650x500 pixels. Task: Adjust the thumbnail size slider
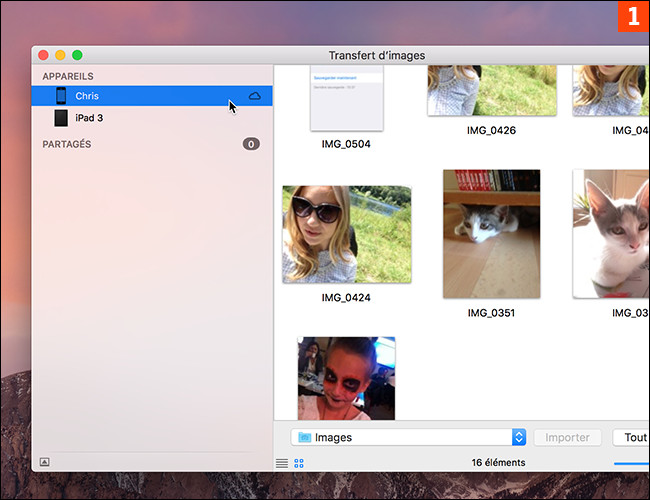coord(631,463)
